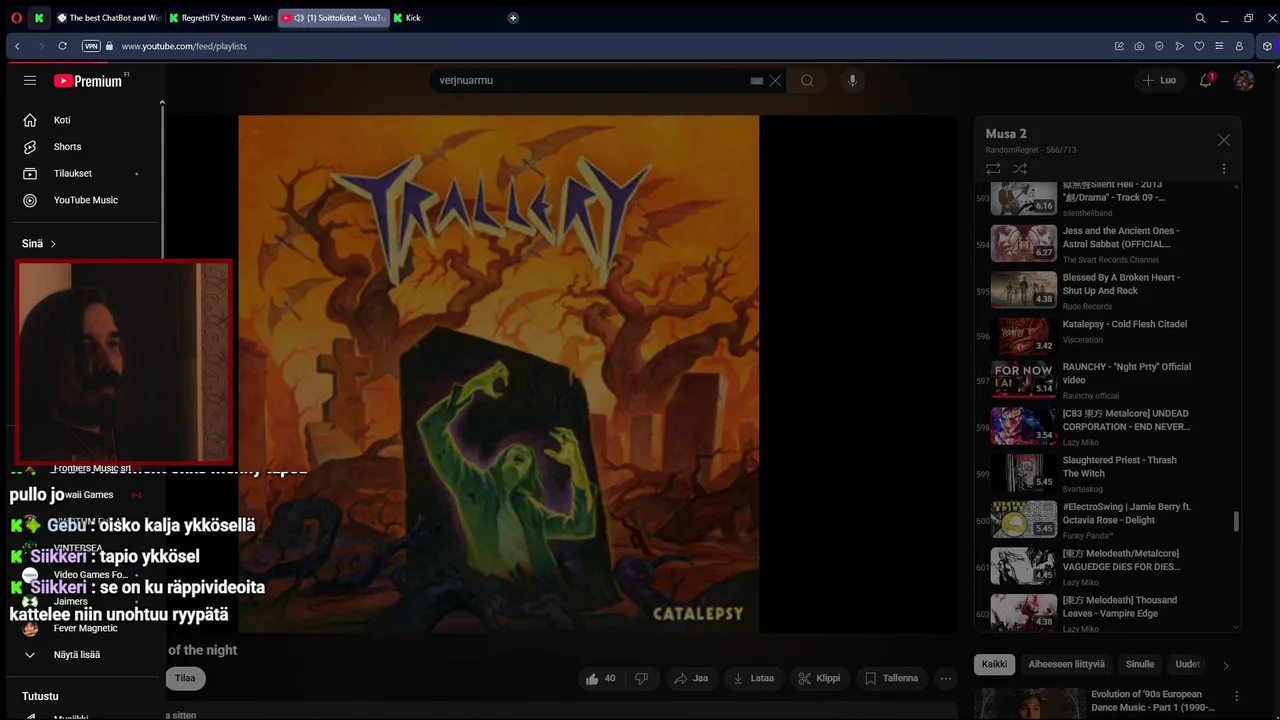Share the video with Jaa
The image size is (1280, 720).
pos(691,678)
